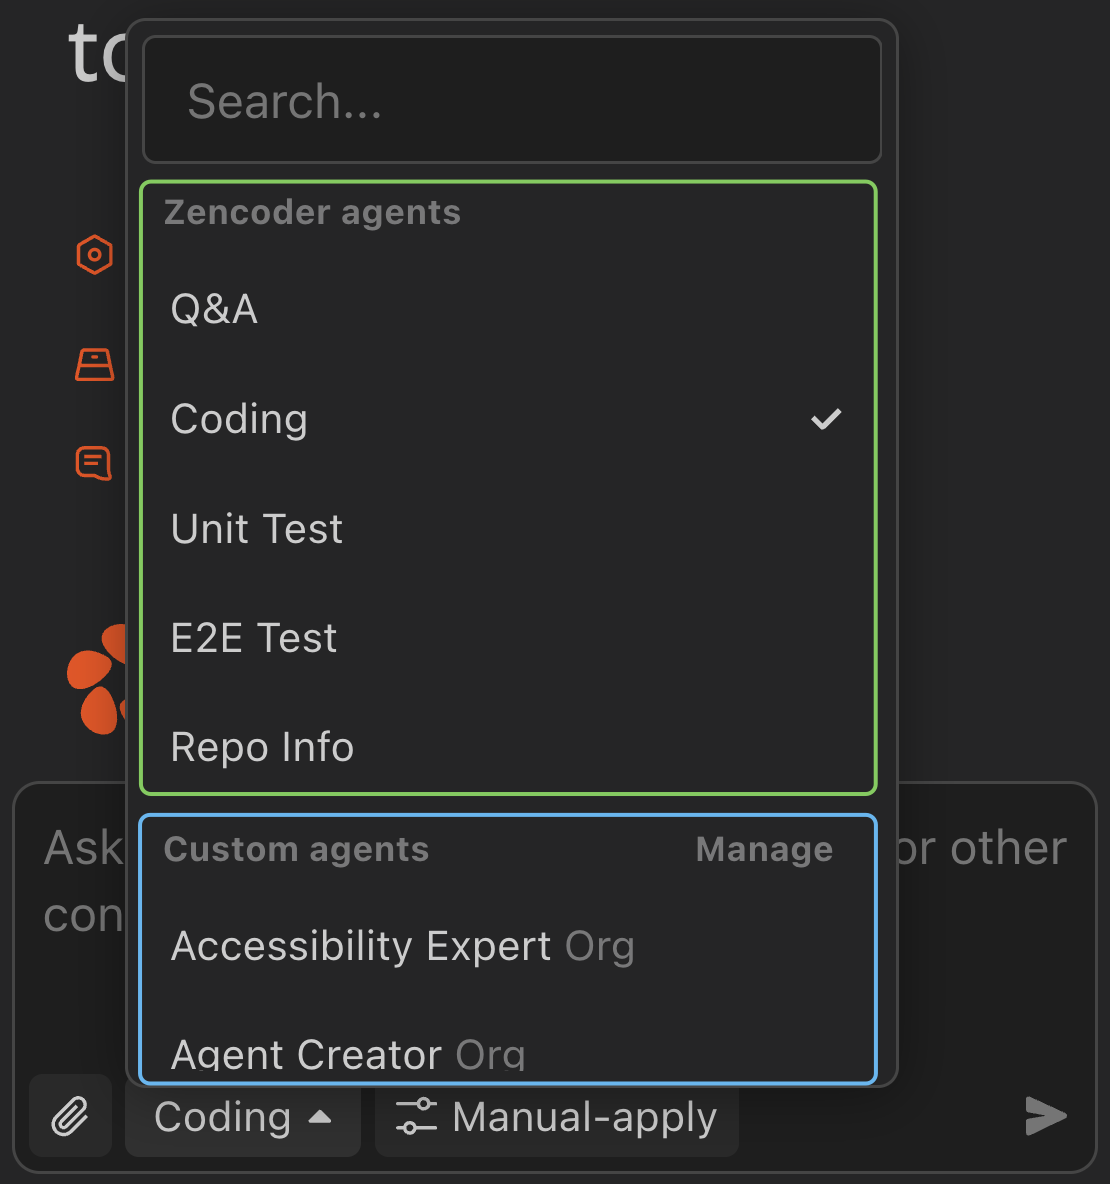This screenshot has width=1110, height=1184.
Task: Click the orange hexagon Zencoder icon
Action: [94, 254]
